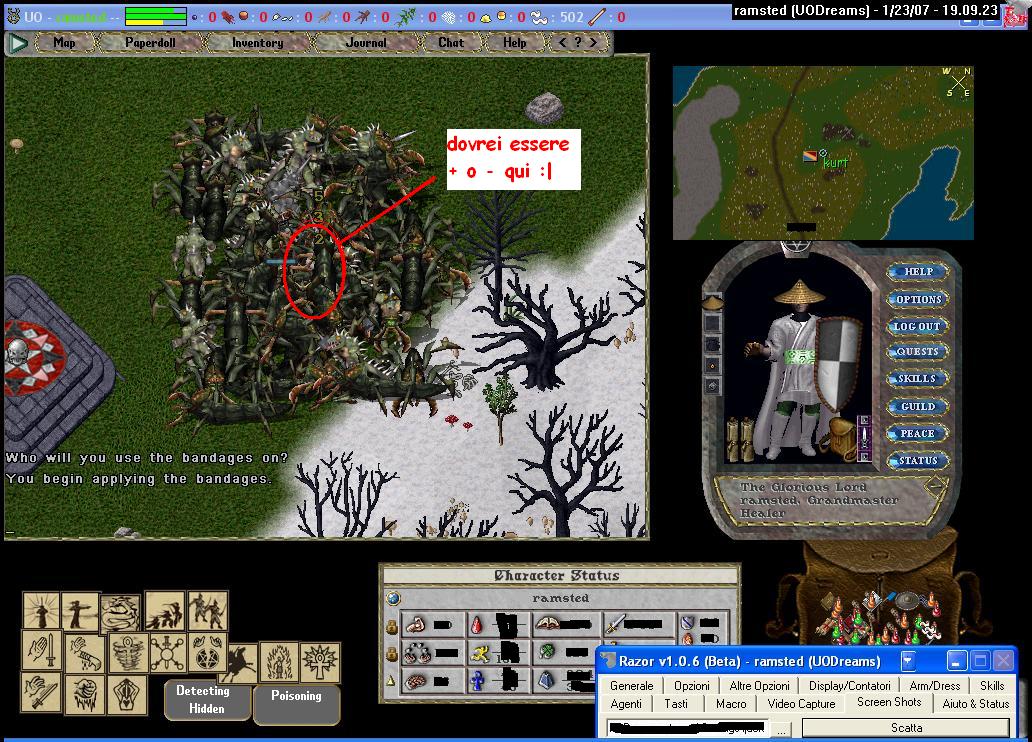The image size is (1032, 742).
Task: Click the browse '...' button in Razor
Action: click(x=783, y=729)
